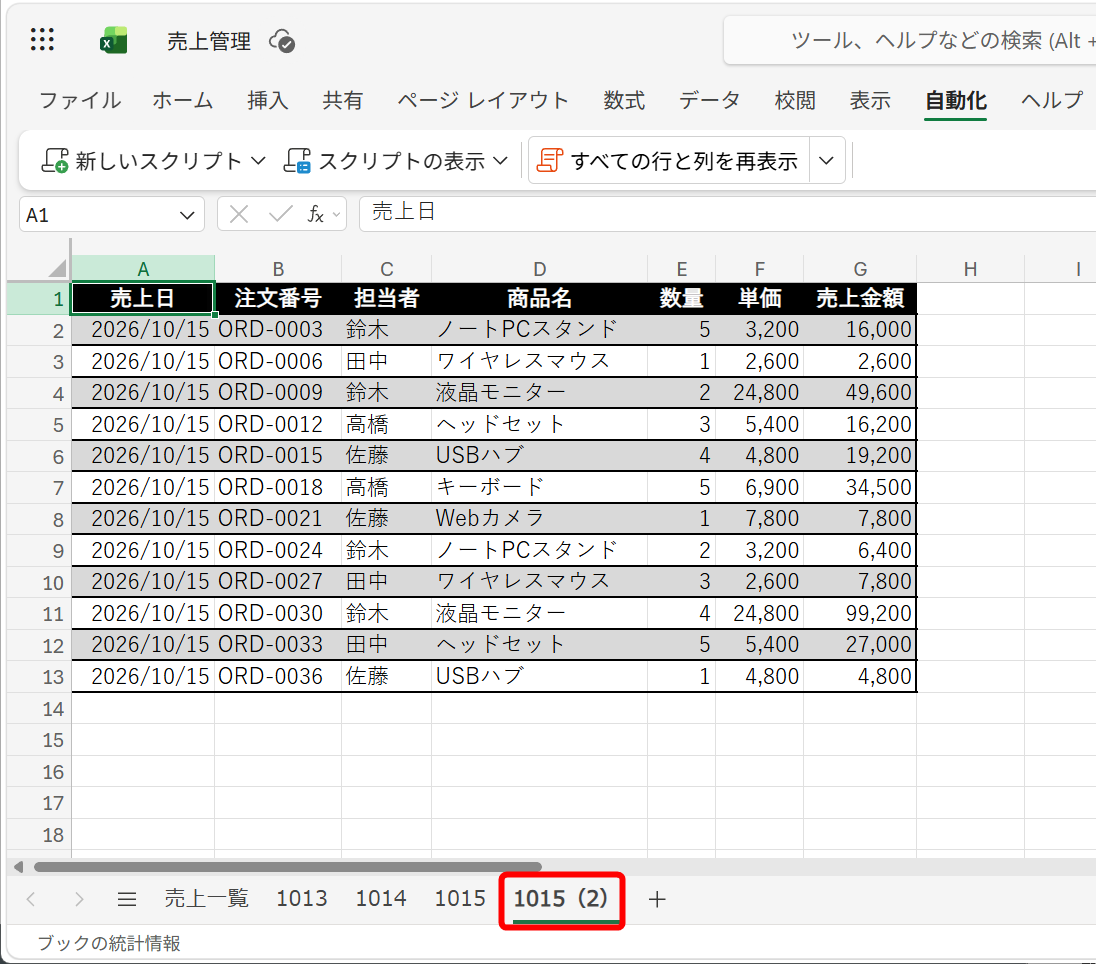This screenshot has height=964, width=1096.
Task: Click the formula bar input showing 売上日
Action: 727,213
